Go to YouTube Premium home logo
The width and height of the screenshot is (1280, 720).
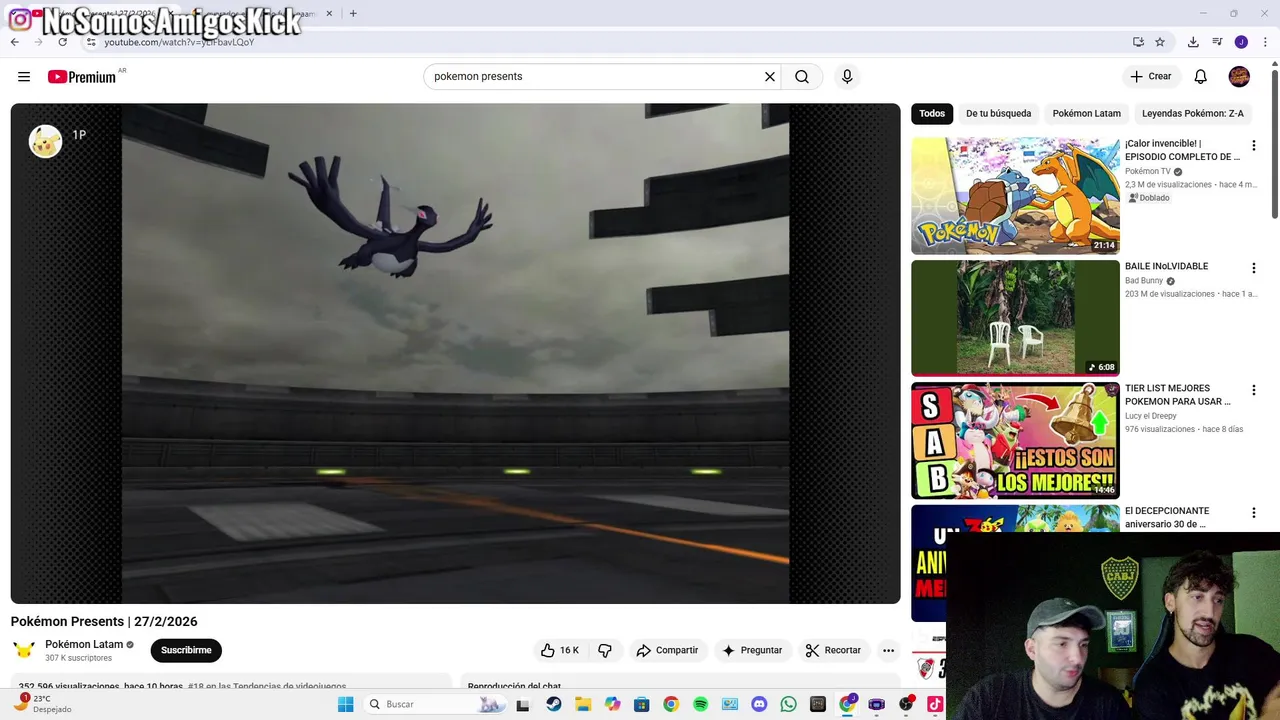click(82, 77)
